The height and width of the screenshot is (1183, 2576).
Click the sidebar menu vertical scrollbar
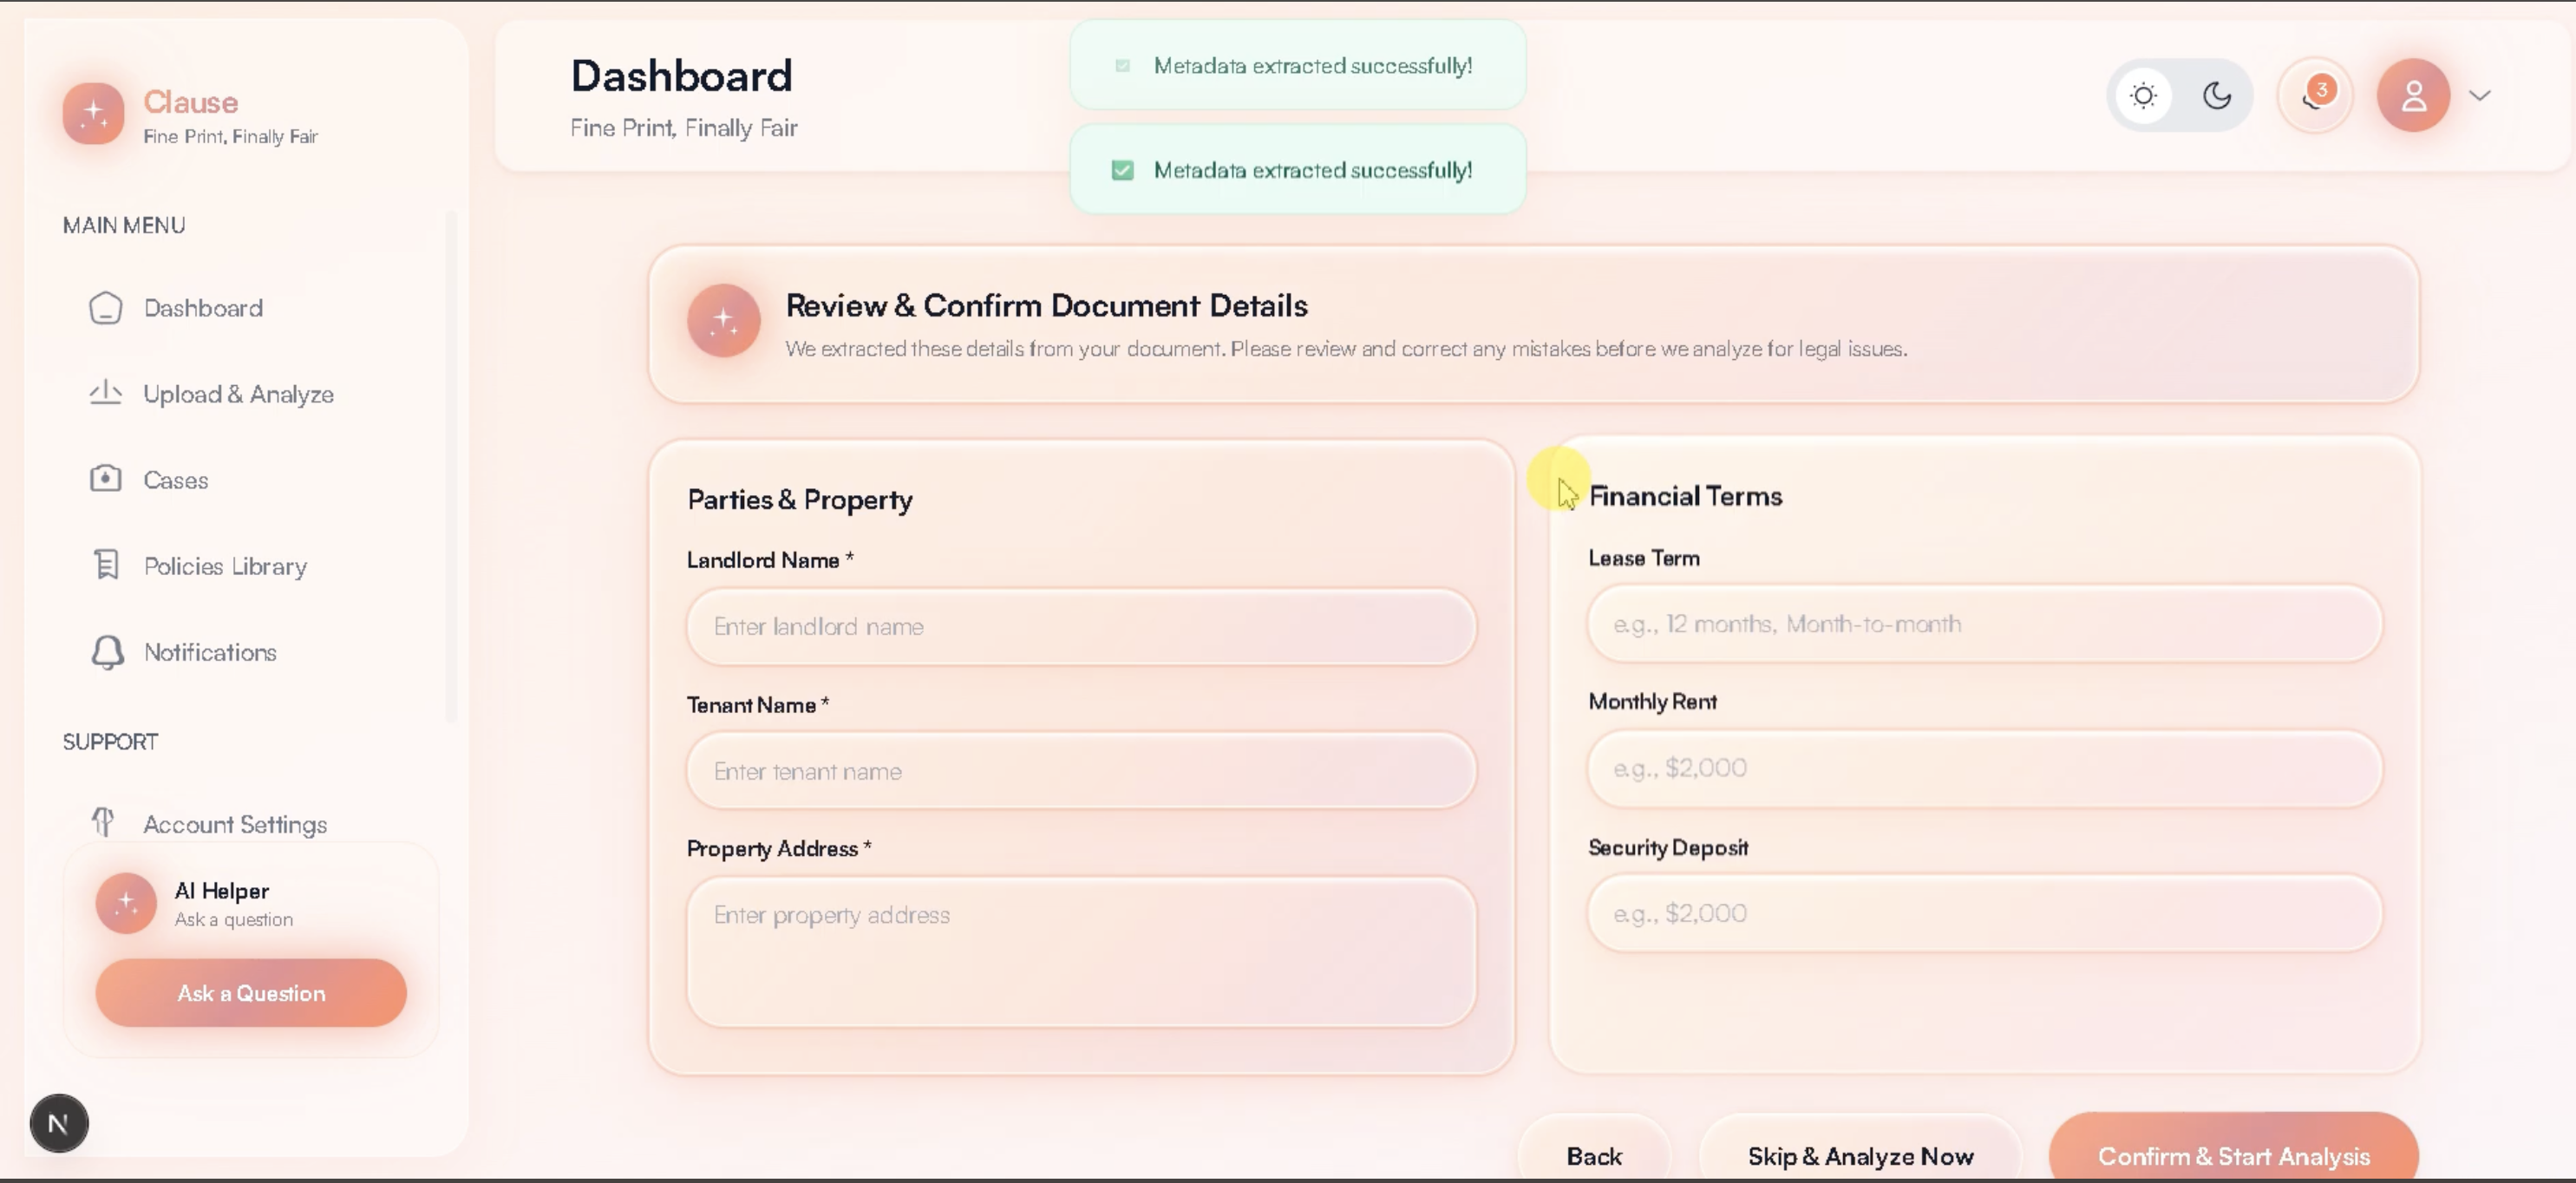[451, 466]
